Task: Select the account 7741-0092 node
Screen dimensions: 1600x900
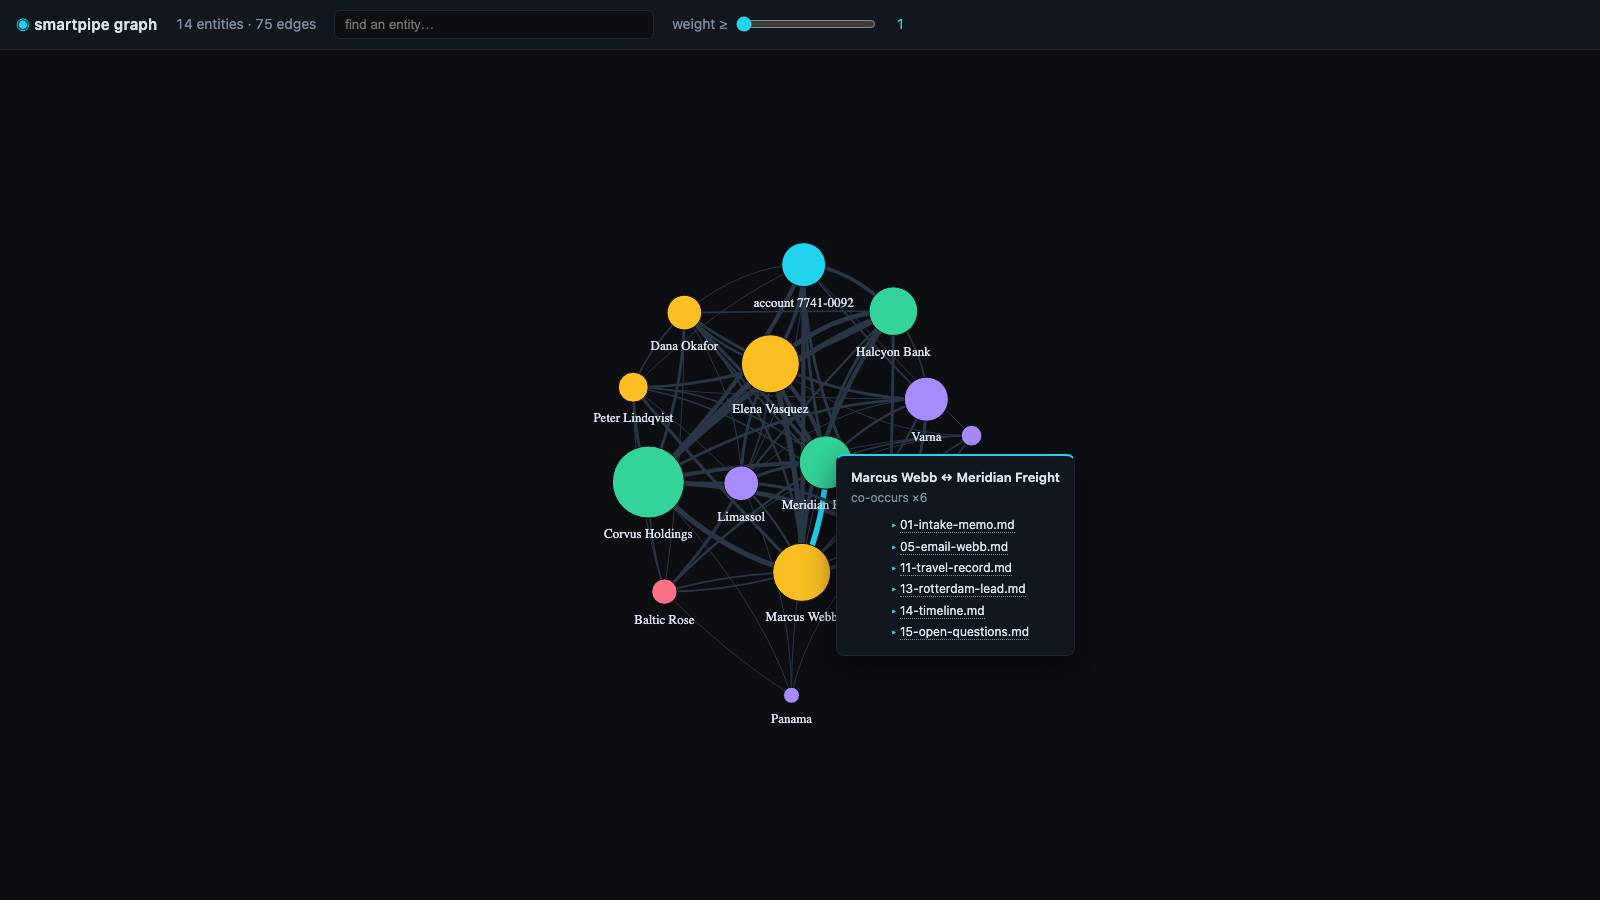Action: click(803, 265)
